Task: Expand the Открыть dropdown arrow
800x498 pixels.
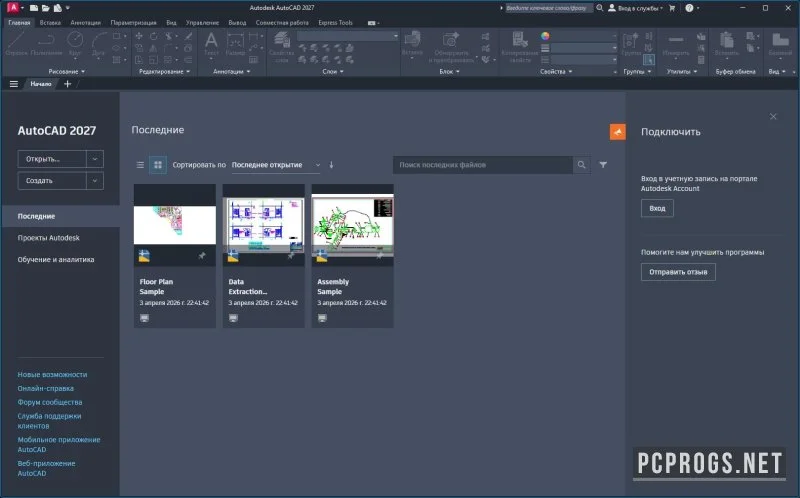Action: [95, 159]
